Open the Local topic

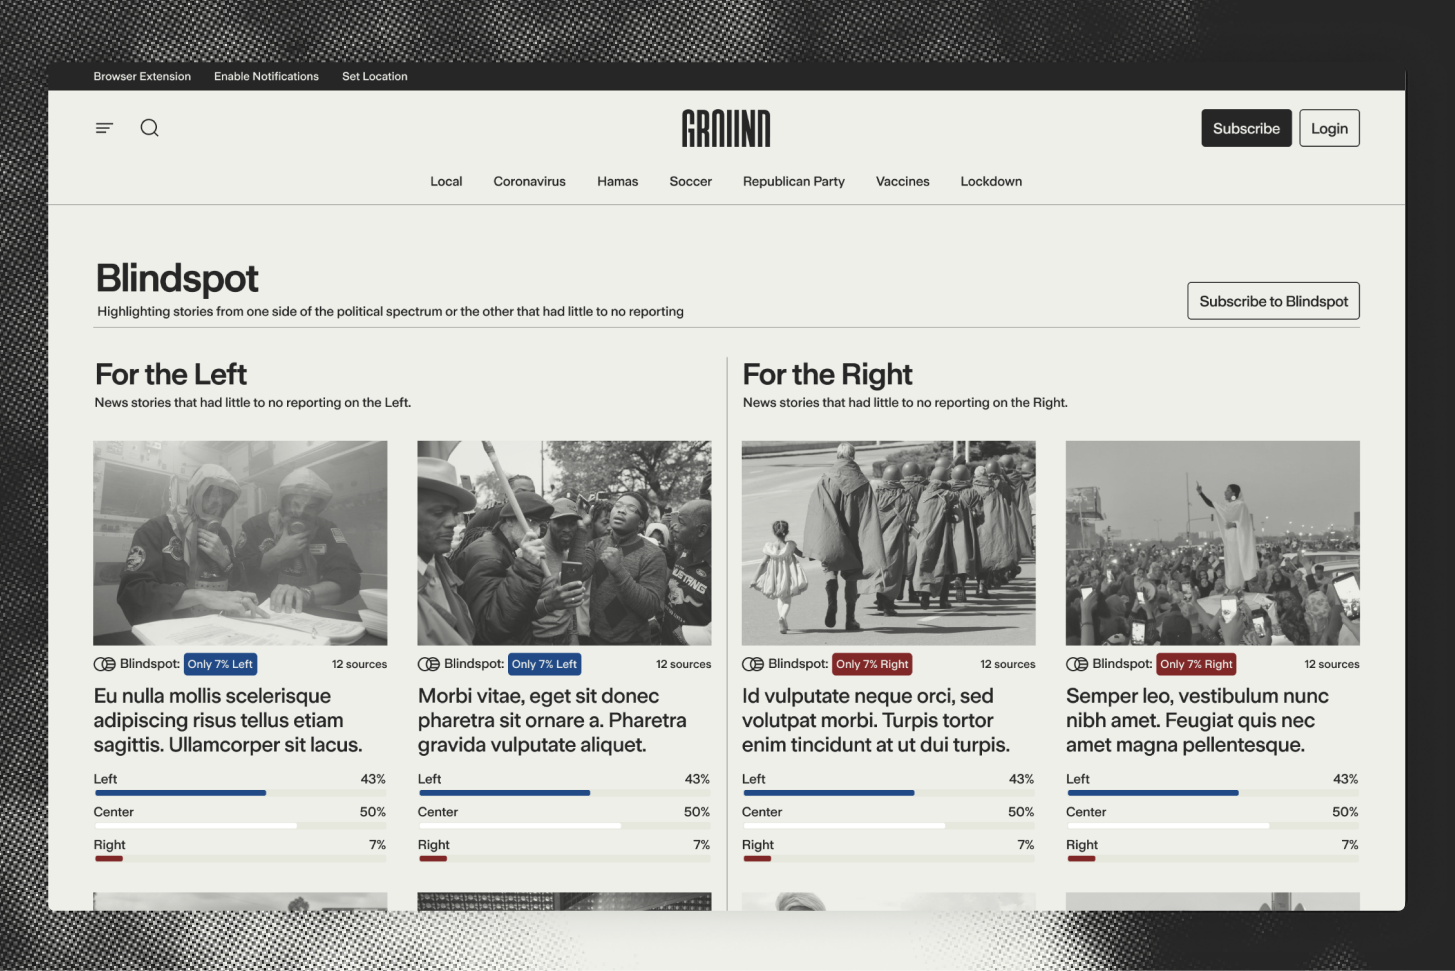446,181
